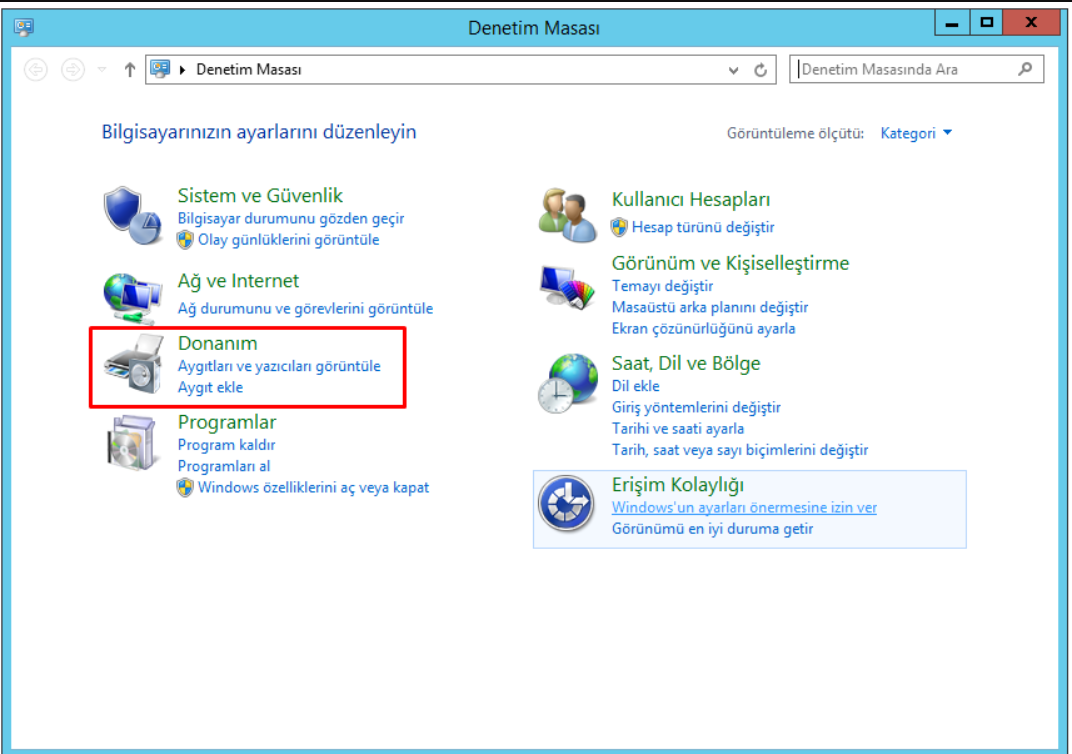The image size is (1072, 754).
Task: Open the Erişim Kolaylığı icon
Action: [x=567, y=503]
